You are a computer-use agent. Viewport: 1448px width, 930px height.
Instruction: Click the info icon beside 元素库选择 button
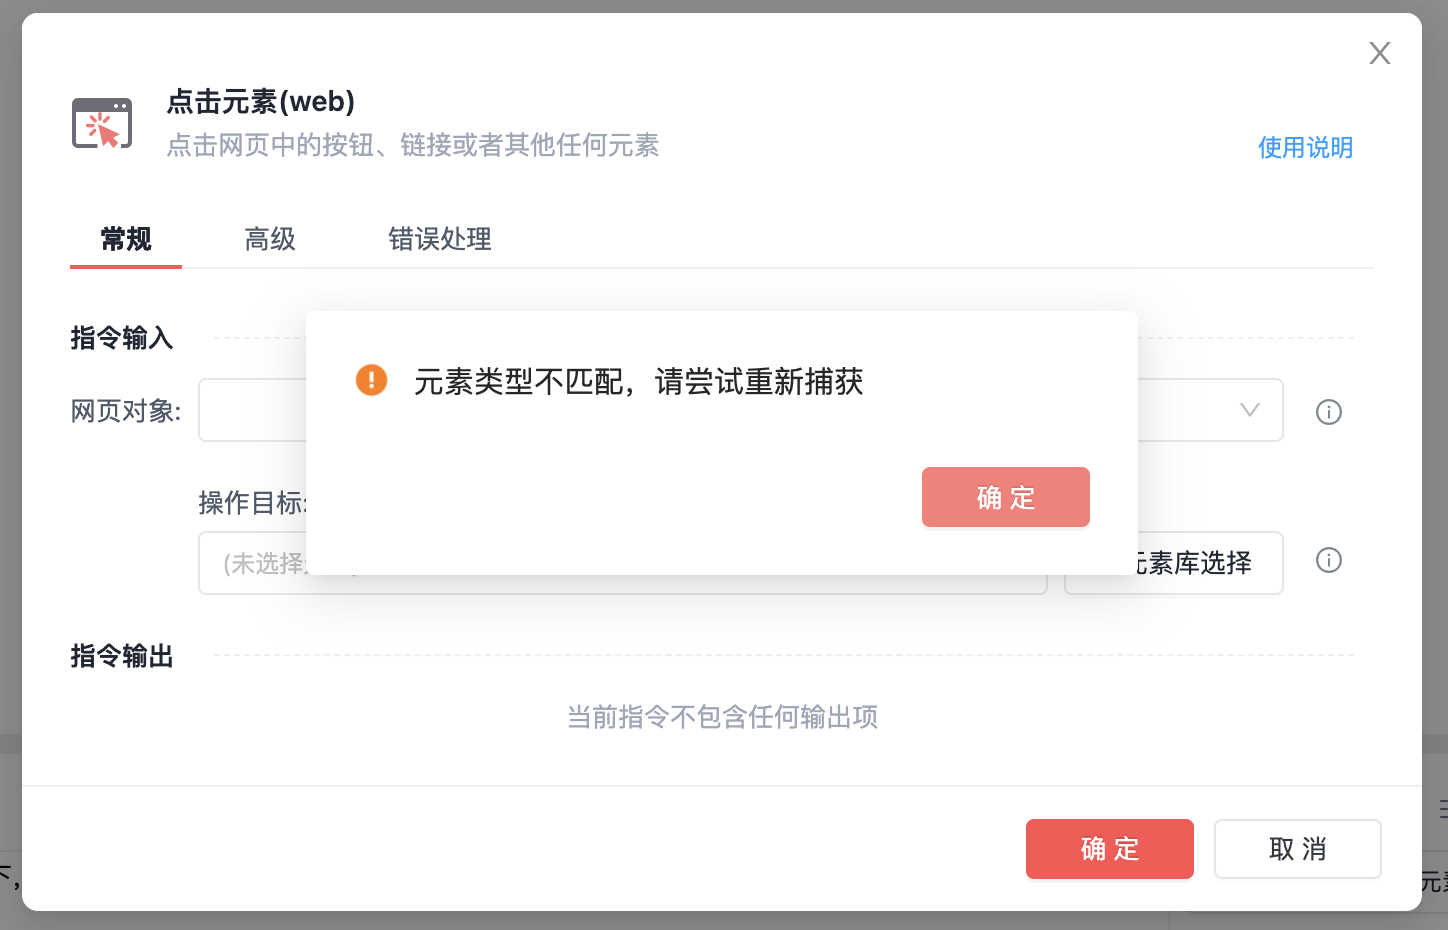pos(1328,560)
